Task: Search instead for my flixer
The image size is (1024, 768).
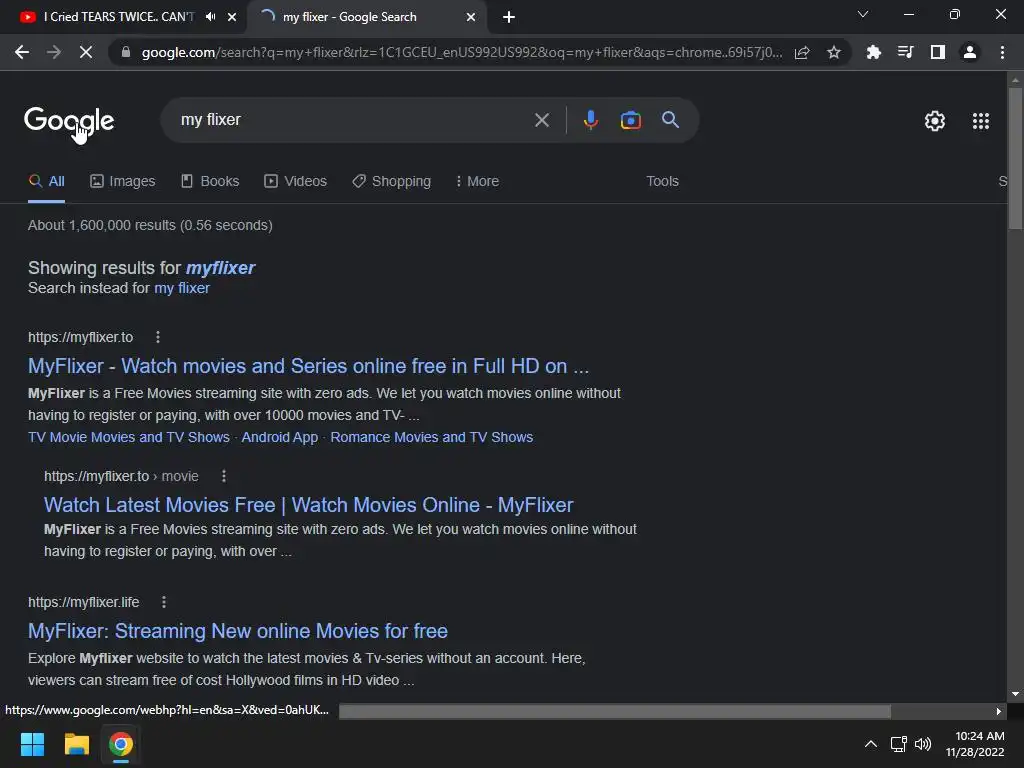Action: pyautogui.click(x=182, y=288)
